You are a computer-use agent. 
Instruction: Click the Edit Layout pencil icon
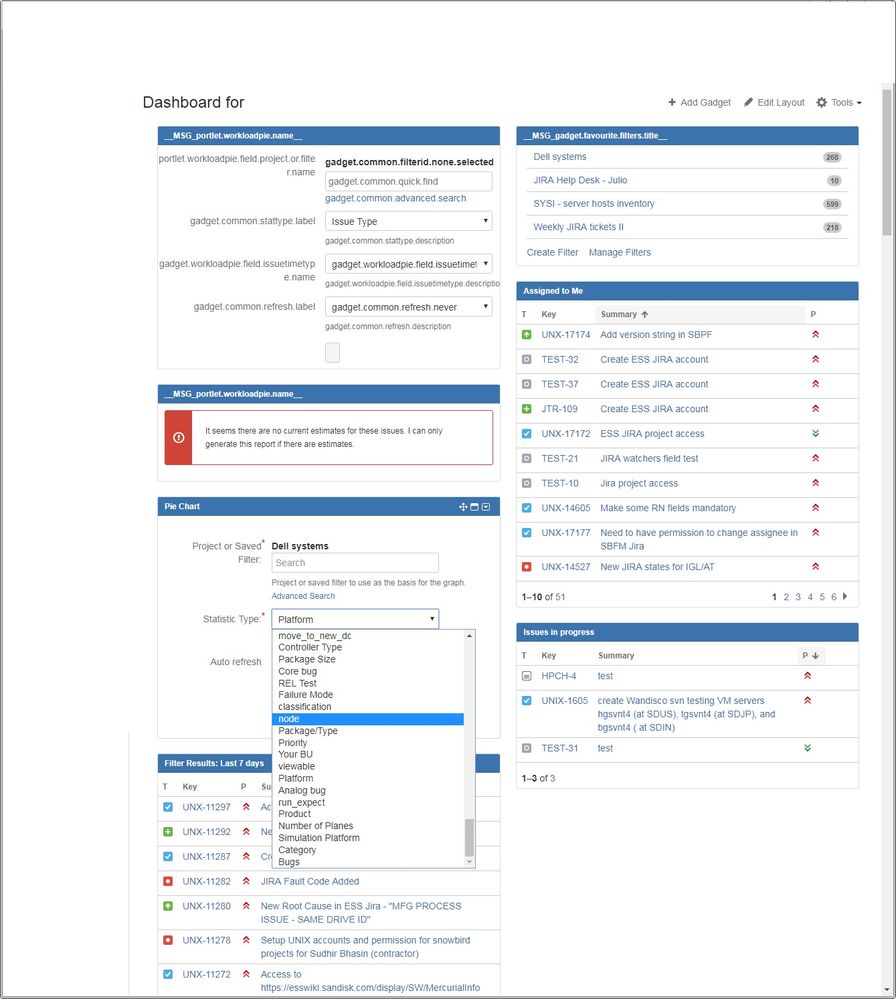[x=748, y=102]
